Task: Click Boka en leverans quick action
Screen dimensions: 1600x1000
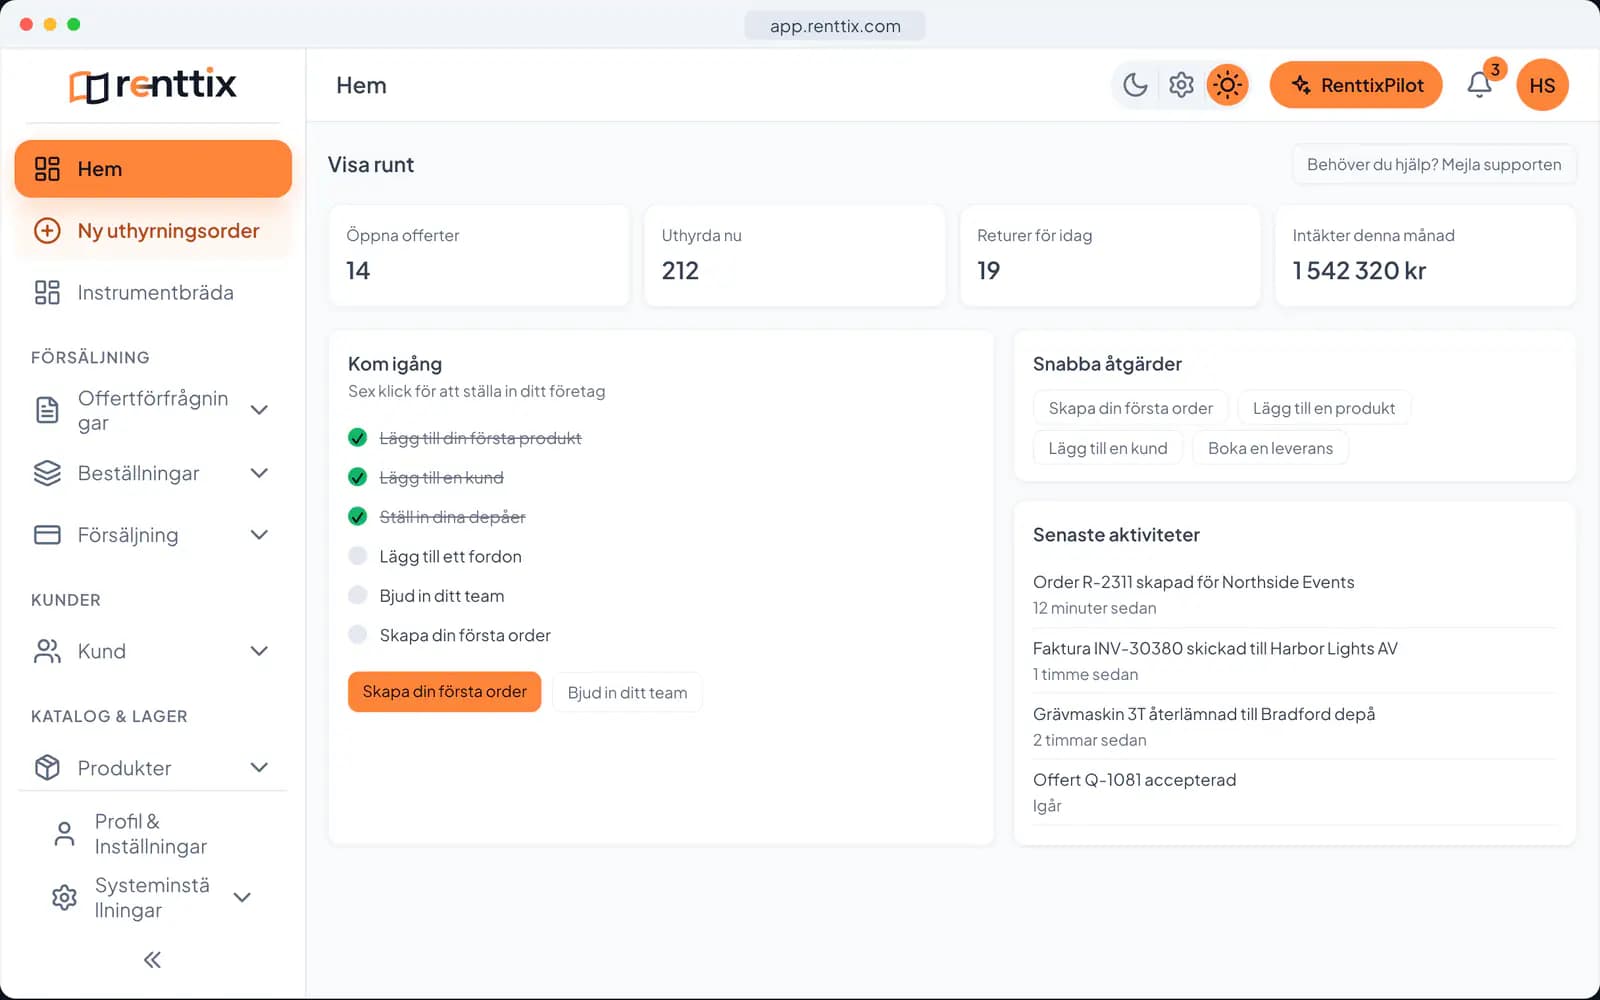Action: click(1270, 448)
